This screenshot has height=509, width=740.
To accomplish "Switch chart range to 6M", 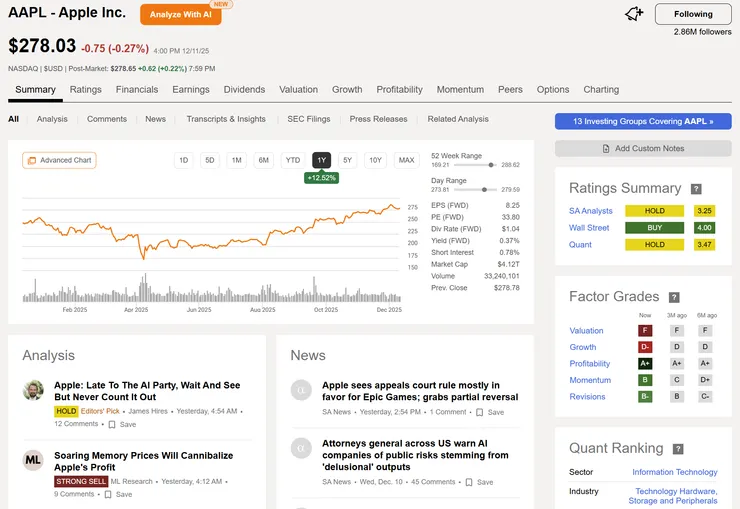I will click(263, 160).
